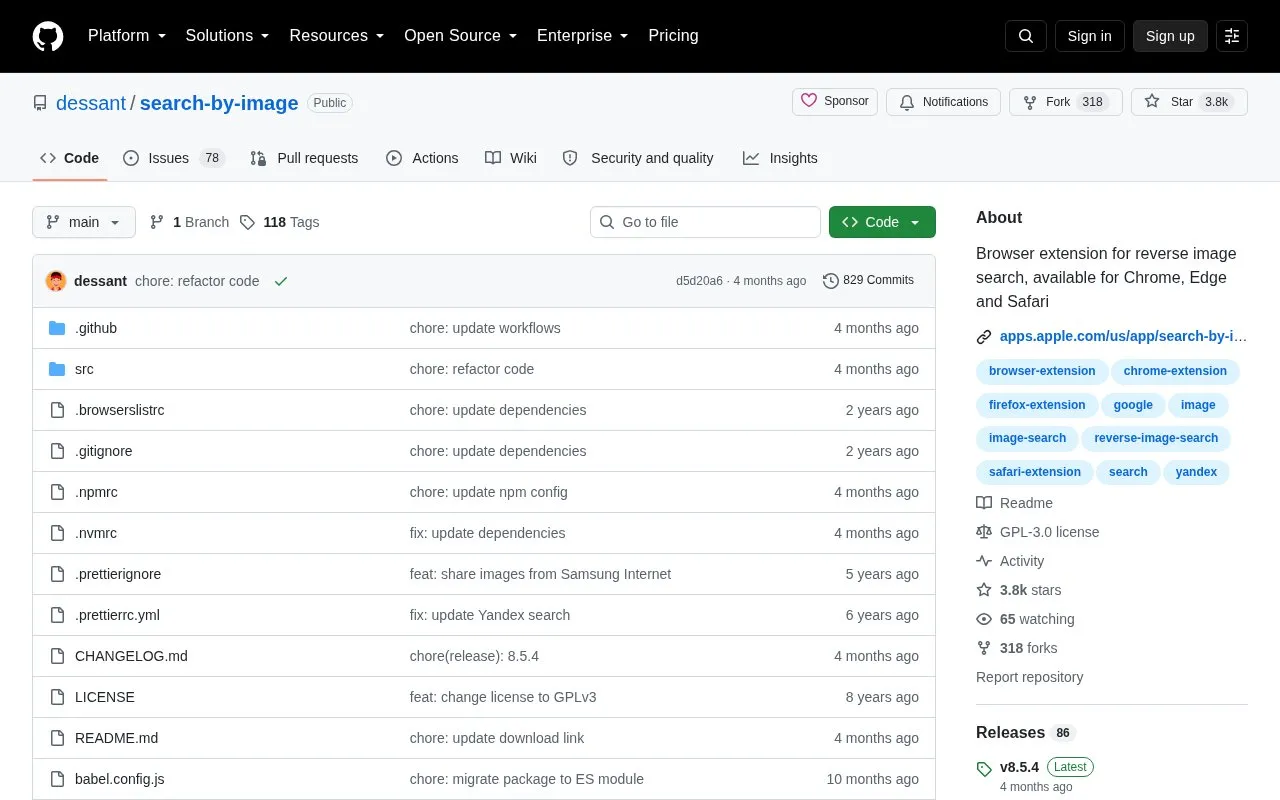This screenshot has height=800, width=1280.
Task: Click the .github folder icon
Action: pos(57,328)
